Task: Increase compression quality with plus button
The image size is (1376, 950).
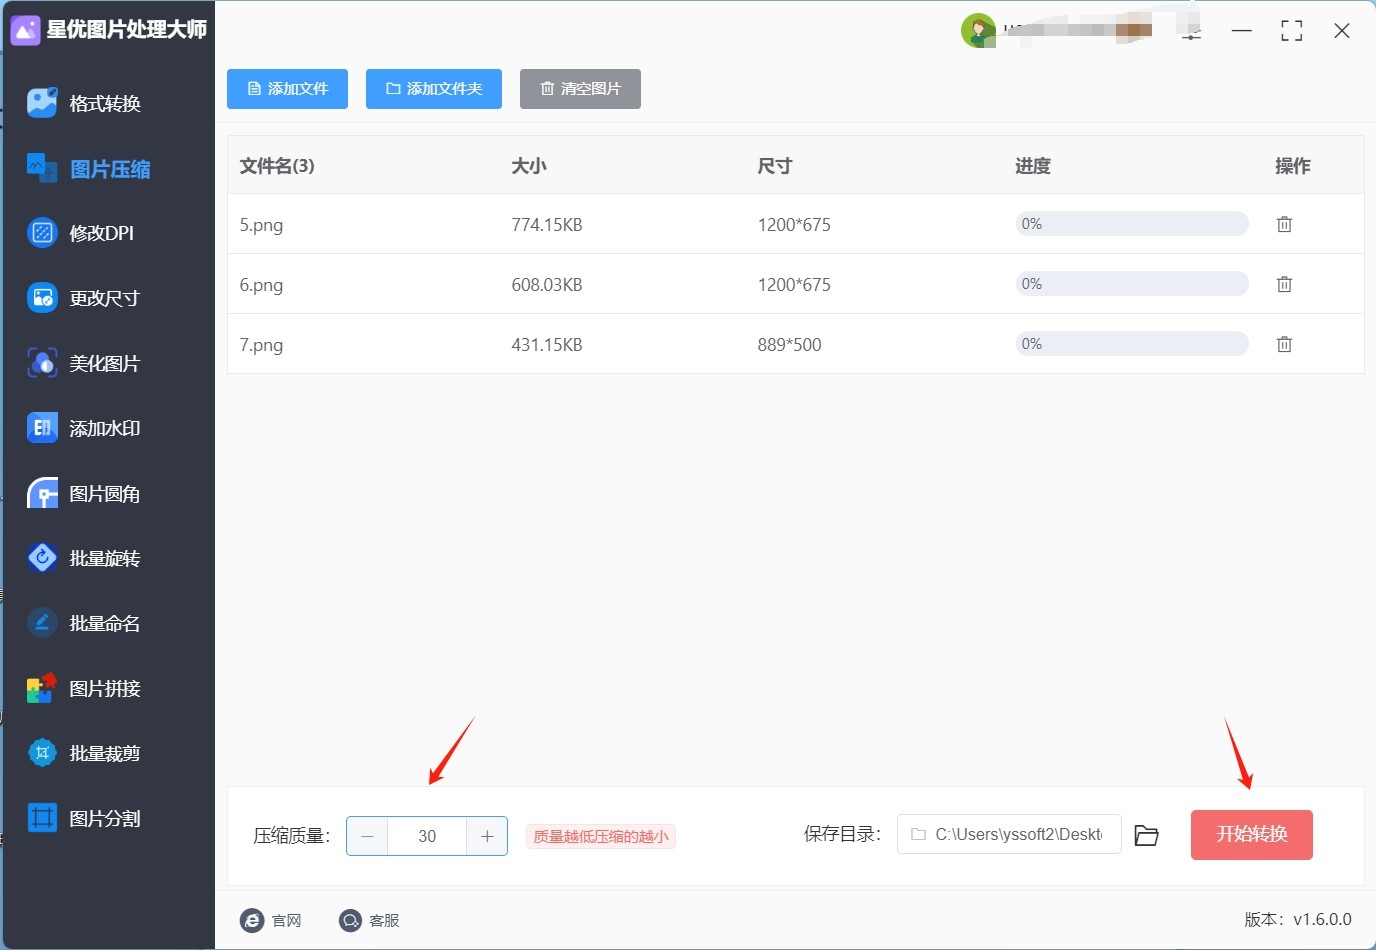Action: click(487, 836)
